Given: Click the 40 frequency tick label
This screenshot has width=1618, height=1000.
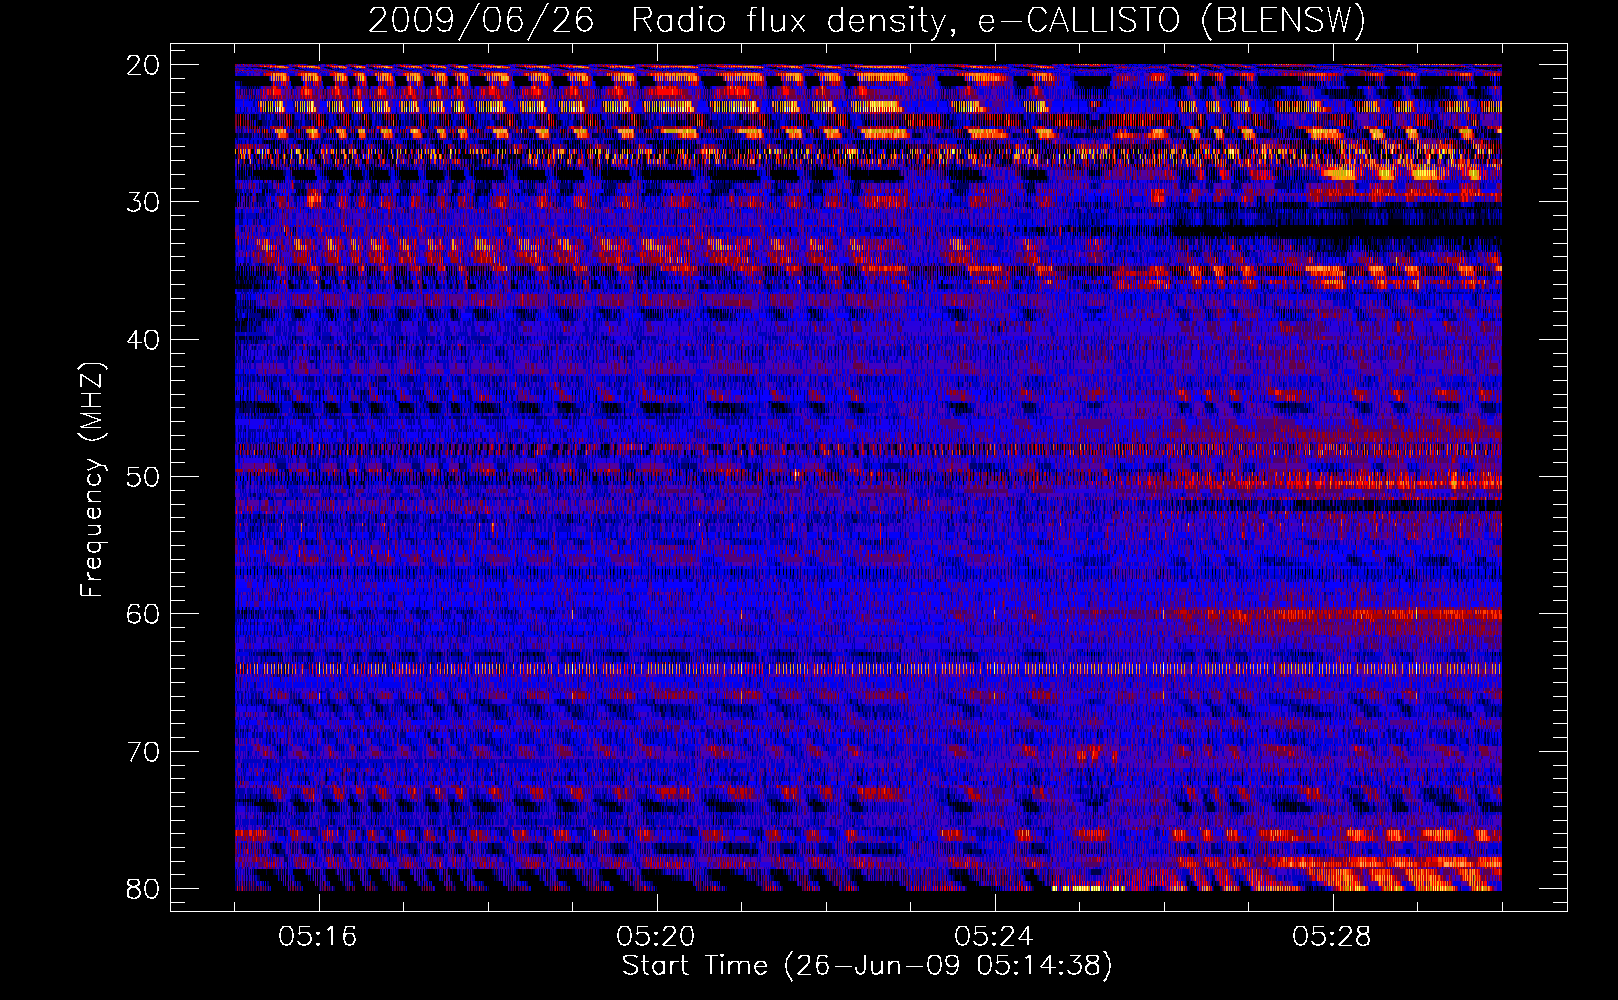Looking at the screenshot, I should (144, 340).
